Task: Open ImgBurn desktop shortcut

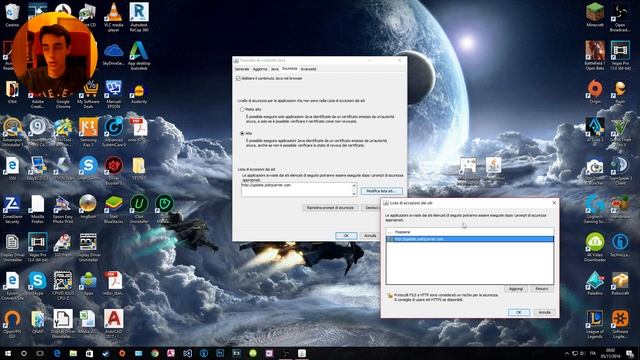Action: point(88,207)
